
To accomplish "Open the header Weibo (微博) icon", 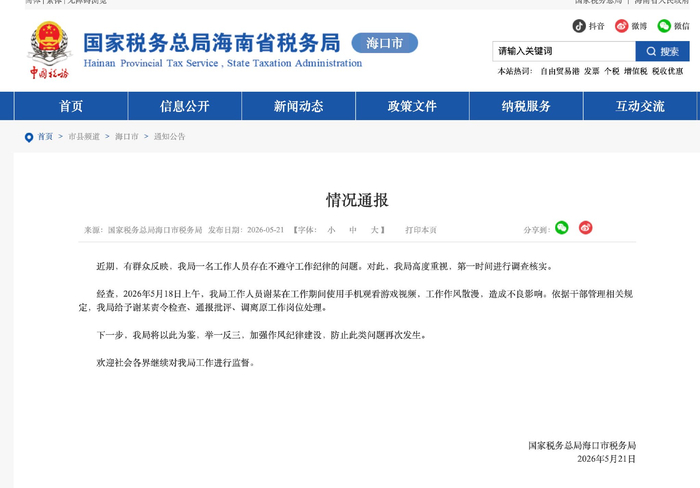I will point(621,26).
